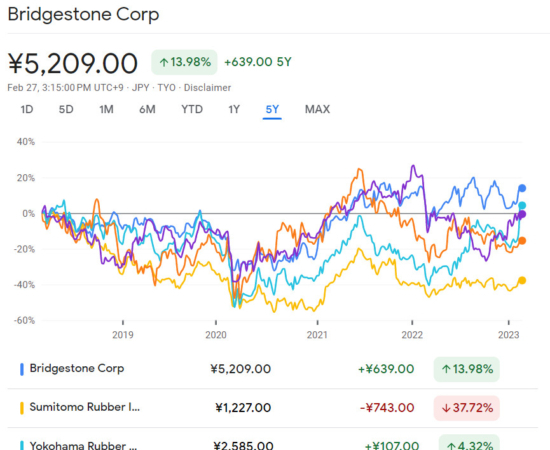Click the -60% y-axis label
The height and width of the screenshot is (450, 550).
point(24,320)
